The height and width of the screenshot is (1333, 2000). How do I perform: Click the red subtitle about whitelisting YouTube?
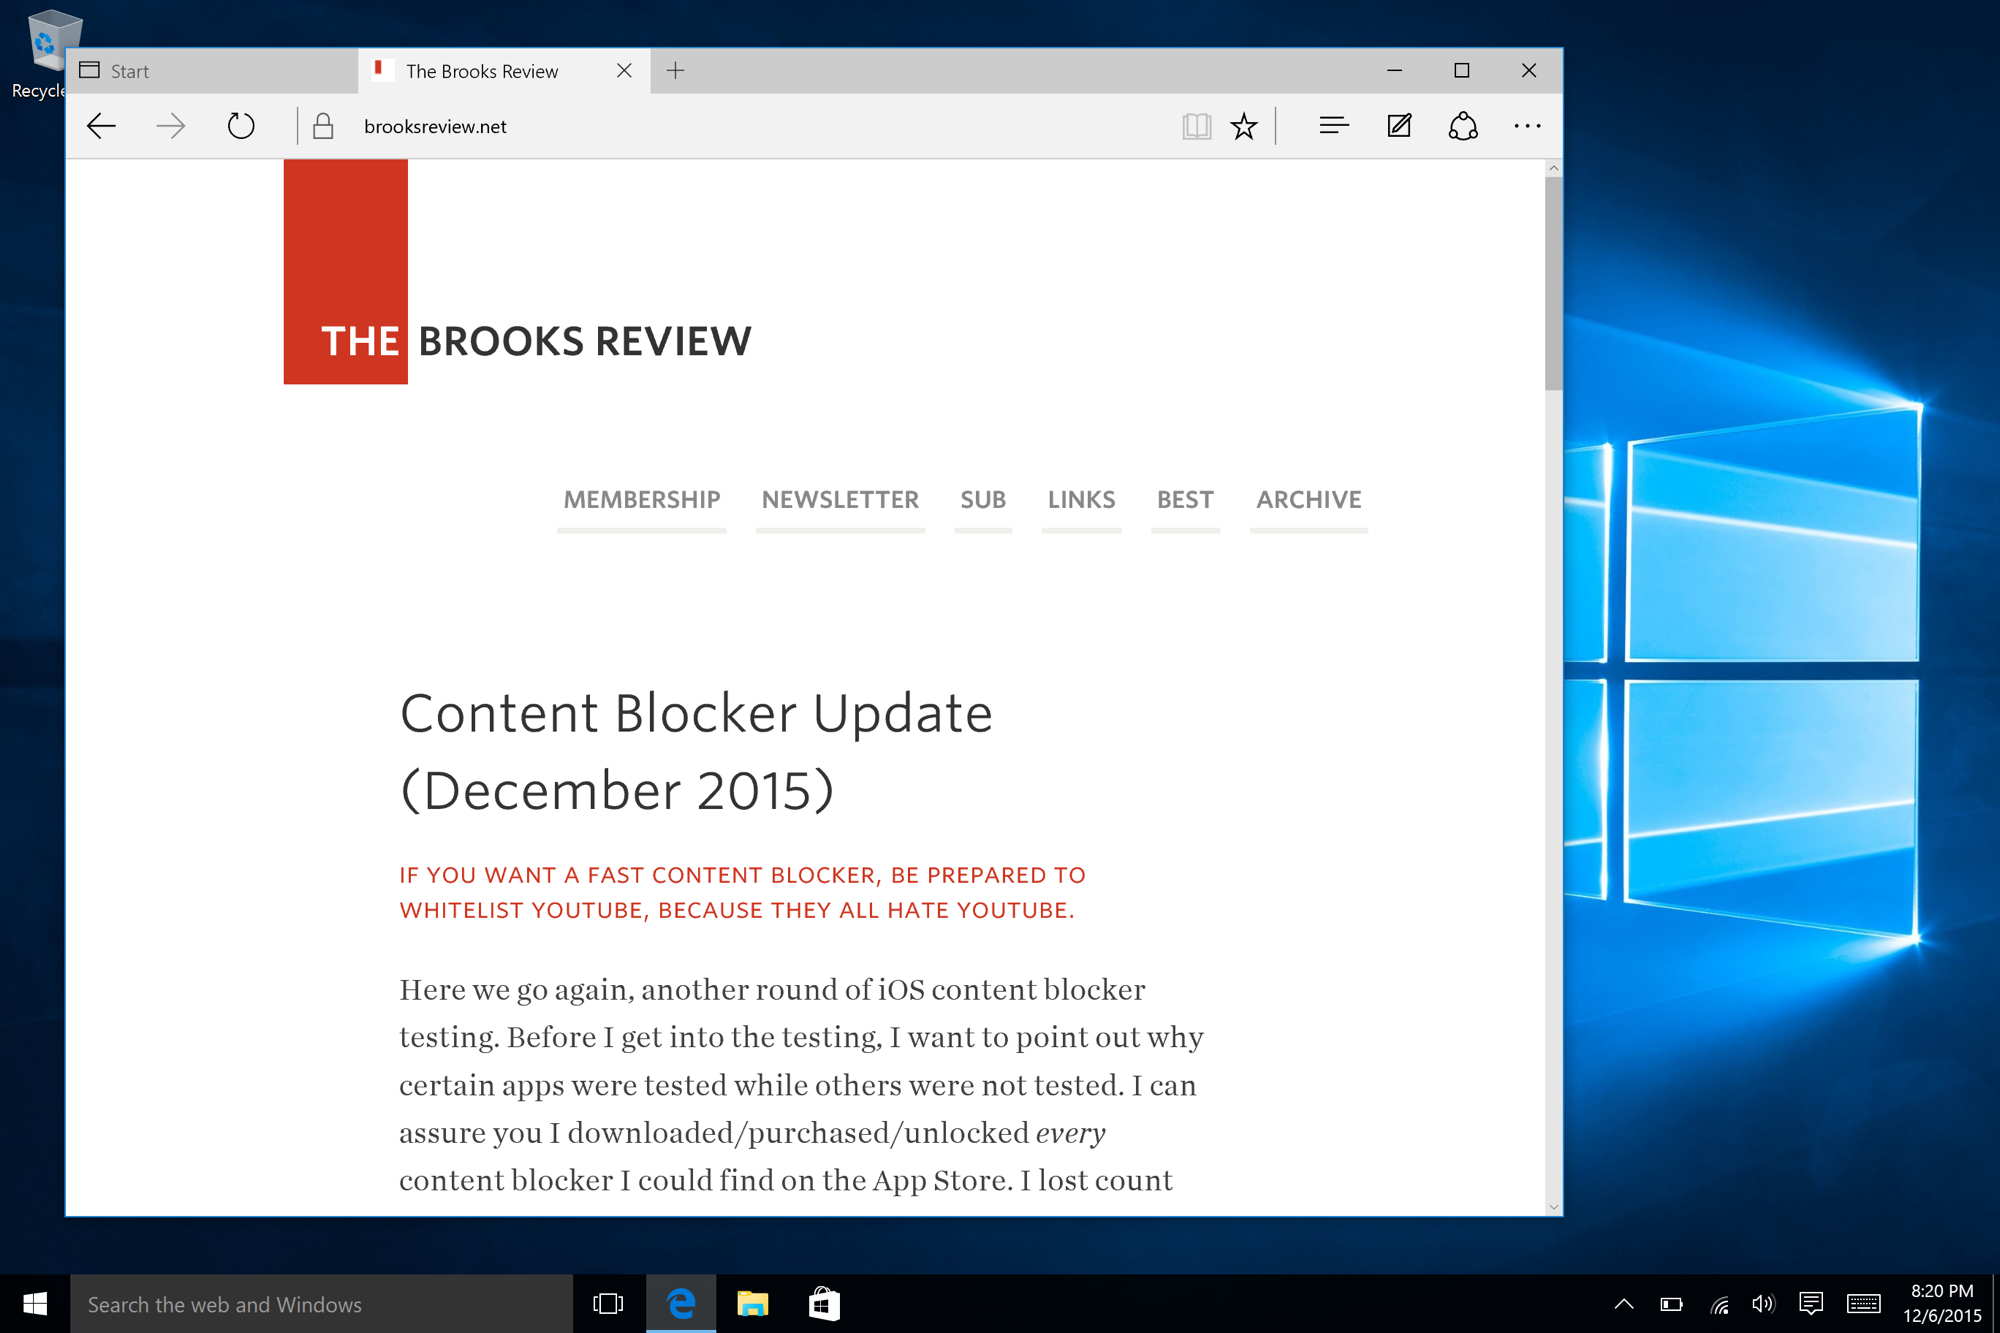point(742,893)
